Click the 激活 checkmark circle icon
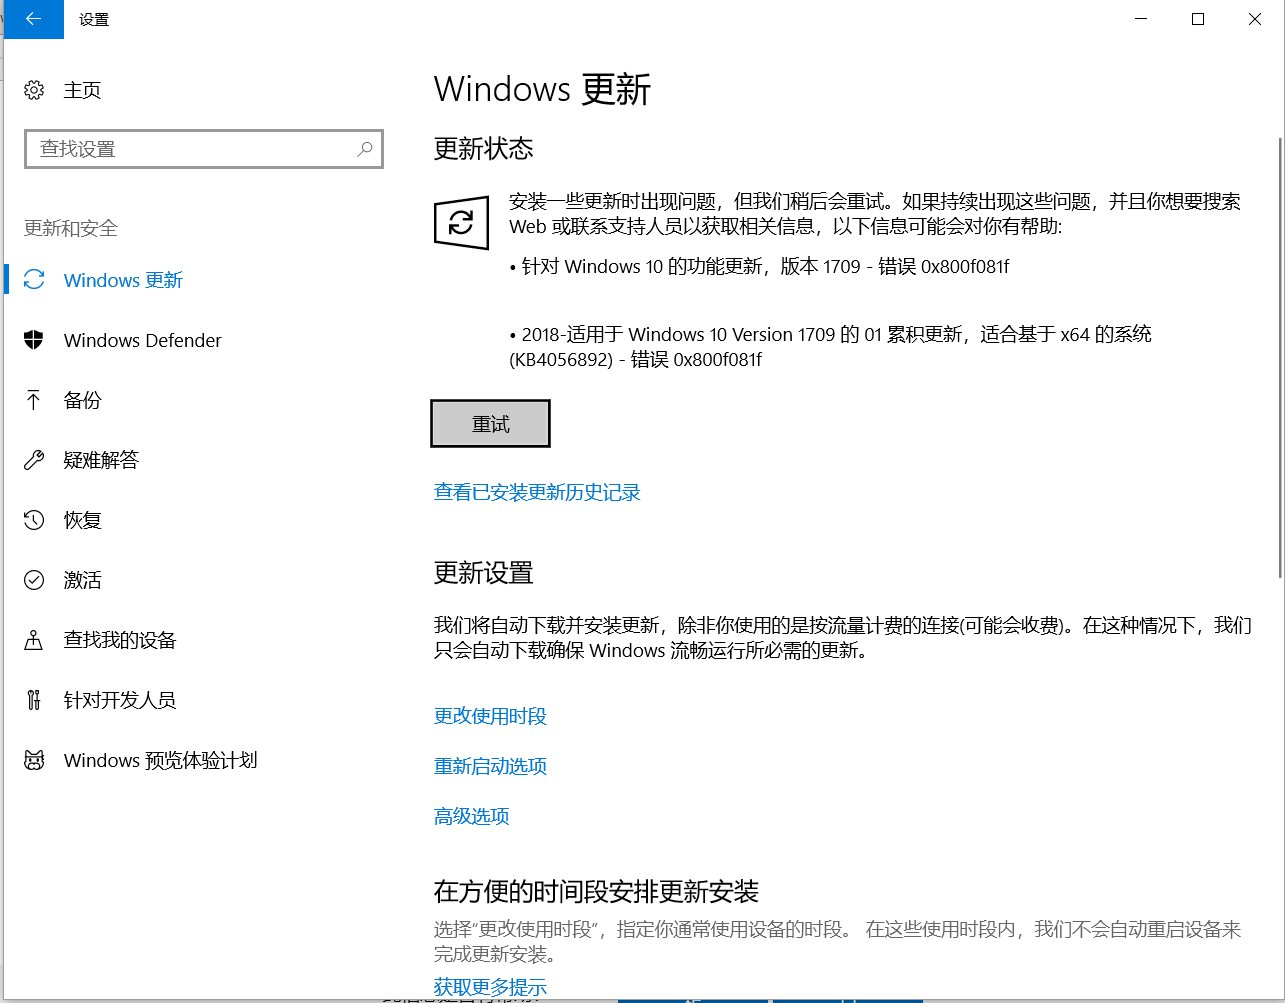The width and height of the screenshot is (1285, 1003). pos(34,580)
